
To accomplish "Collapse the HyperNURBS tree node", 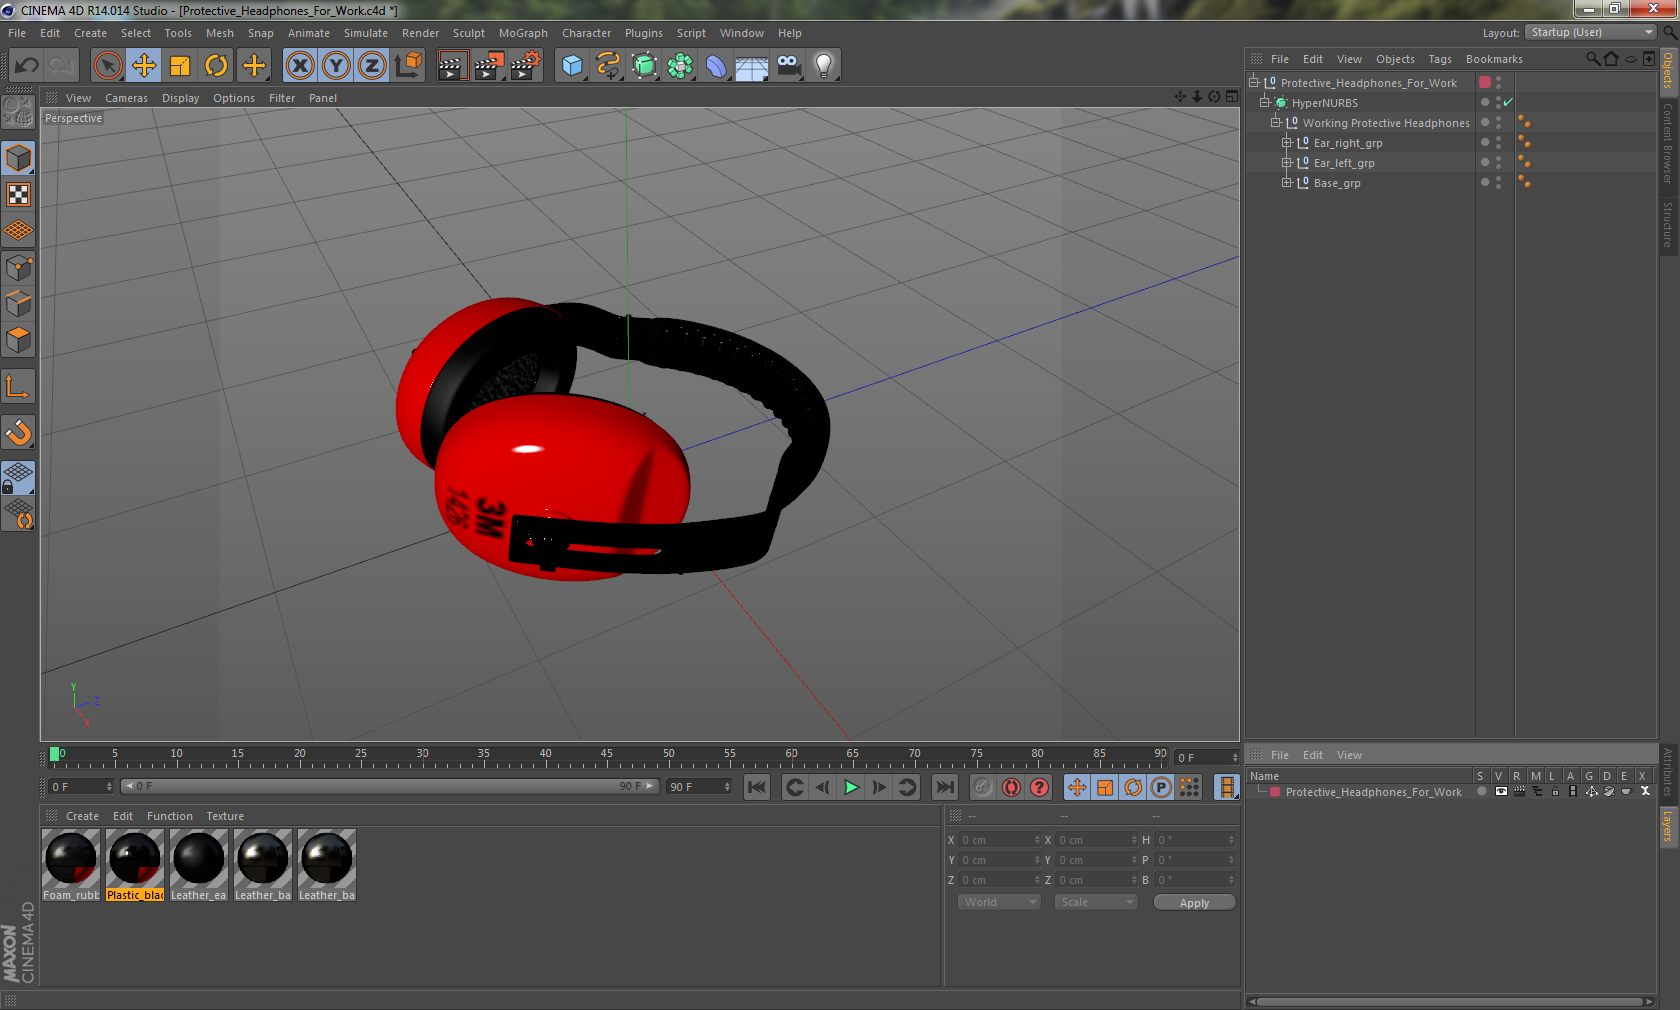I will (1265, 103).
